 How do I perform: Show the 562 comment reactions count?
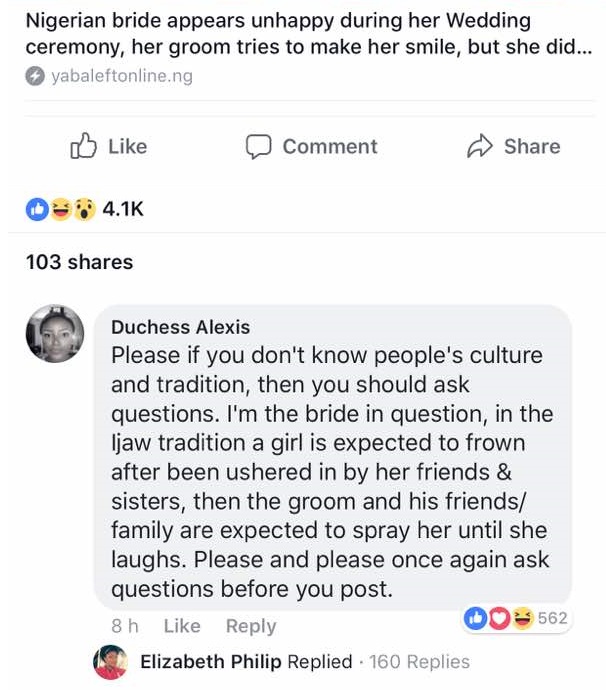coord(552,618)
